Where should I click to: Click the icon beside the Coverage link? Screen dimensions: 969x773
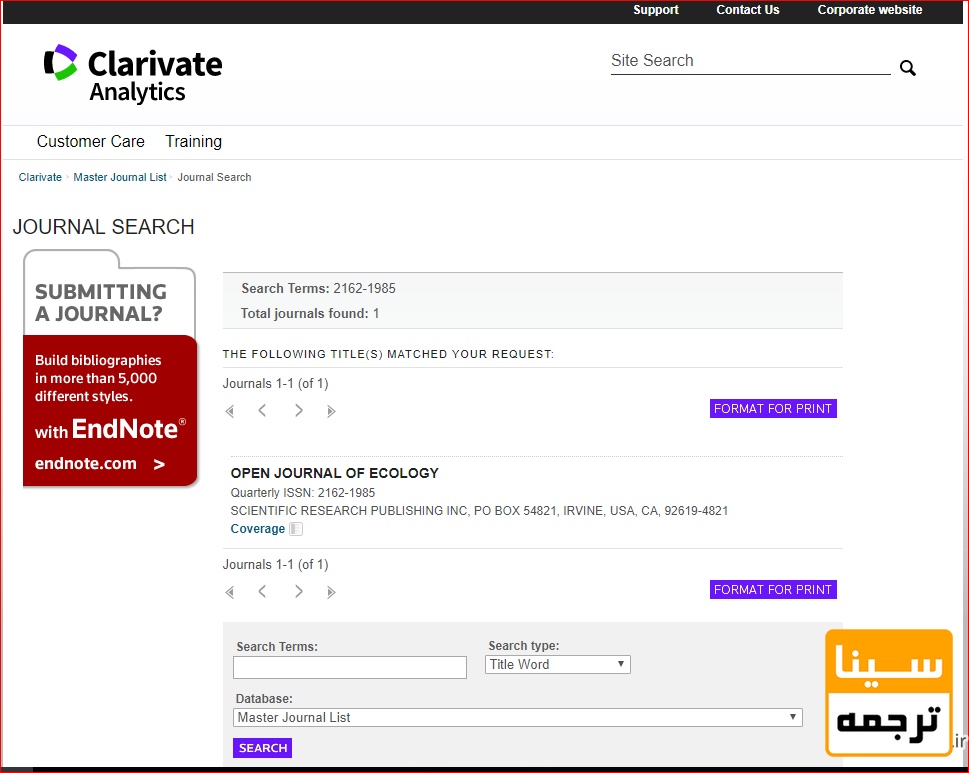click(x=296, y=529)
